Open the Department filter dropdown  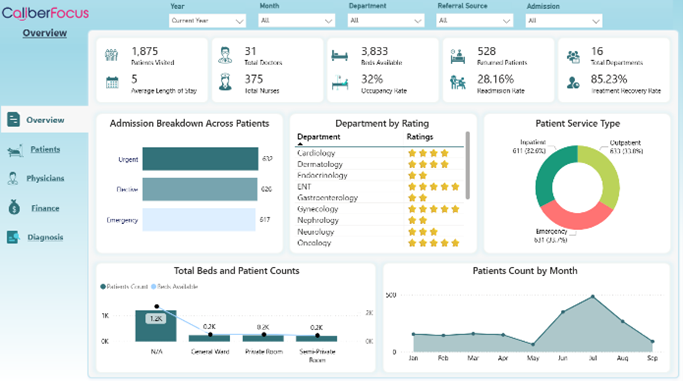(386, 20)
